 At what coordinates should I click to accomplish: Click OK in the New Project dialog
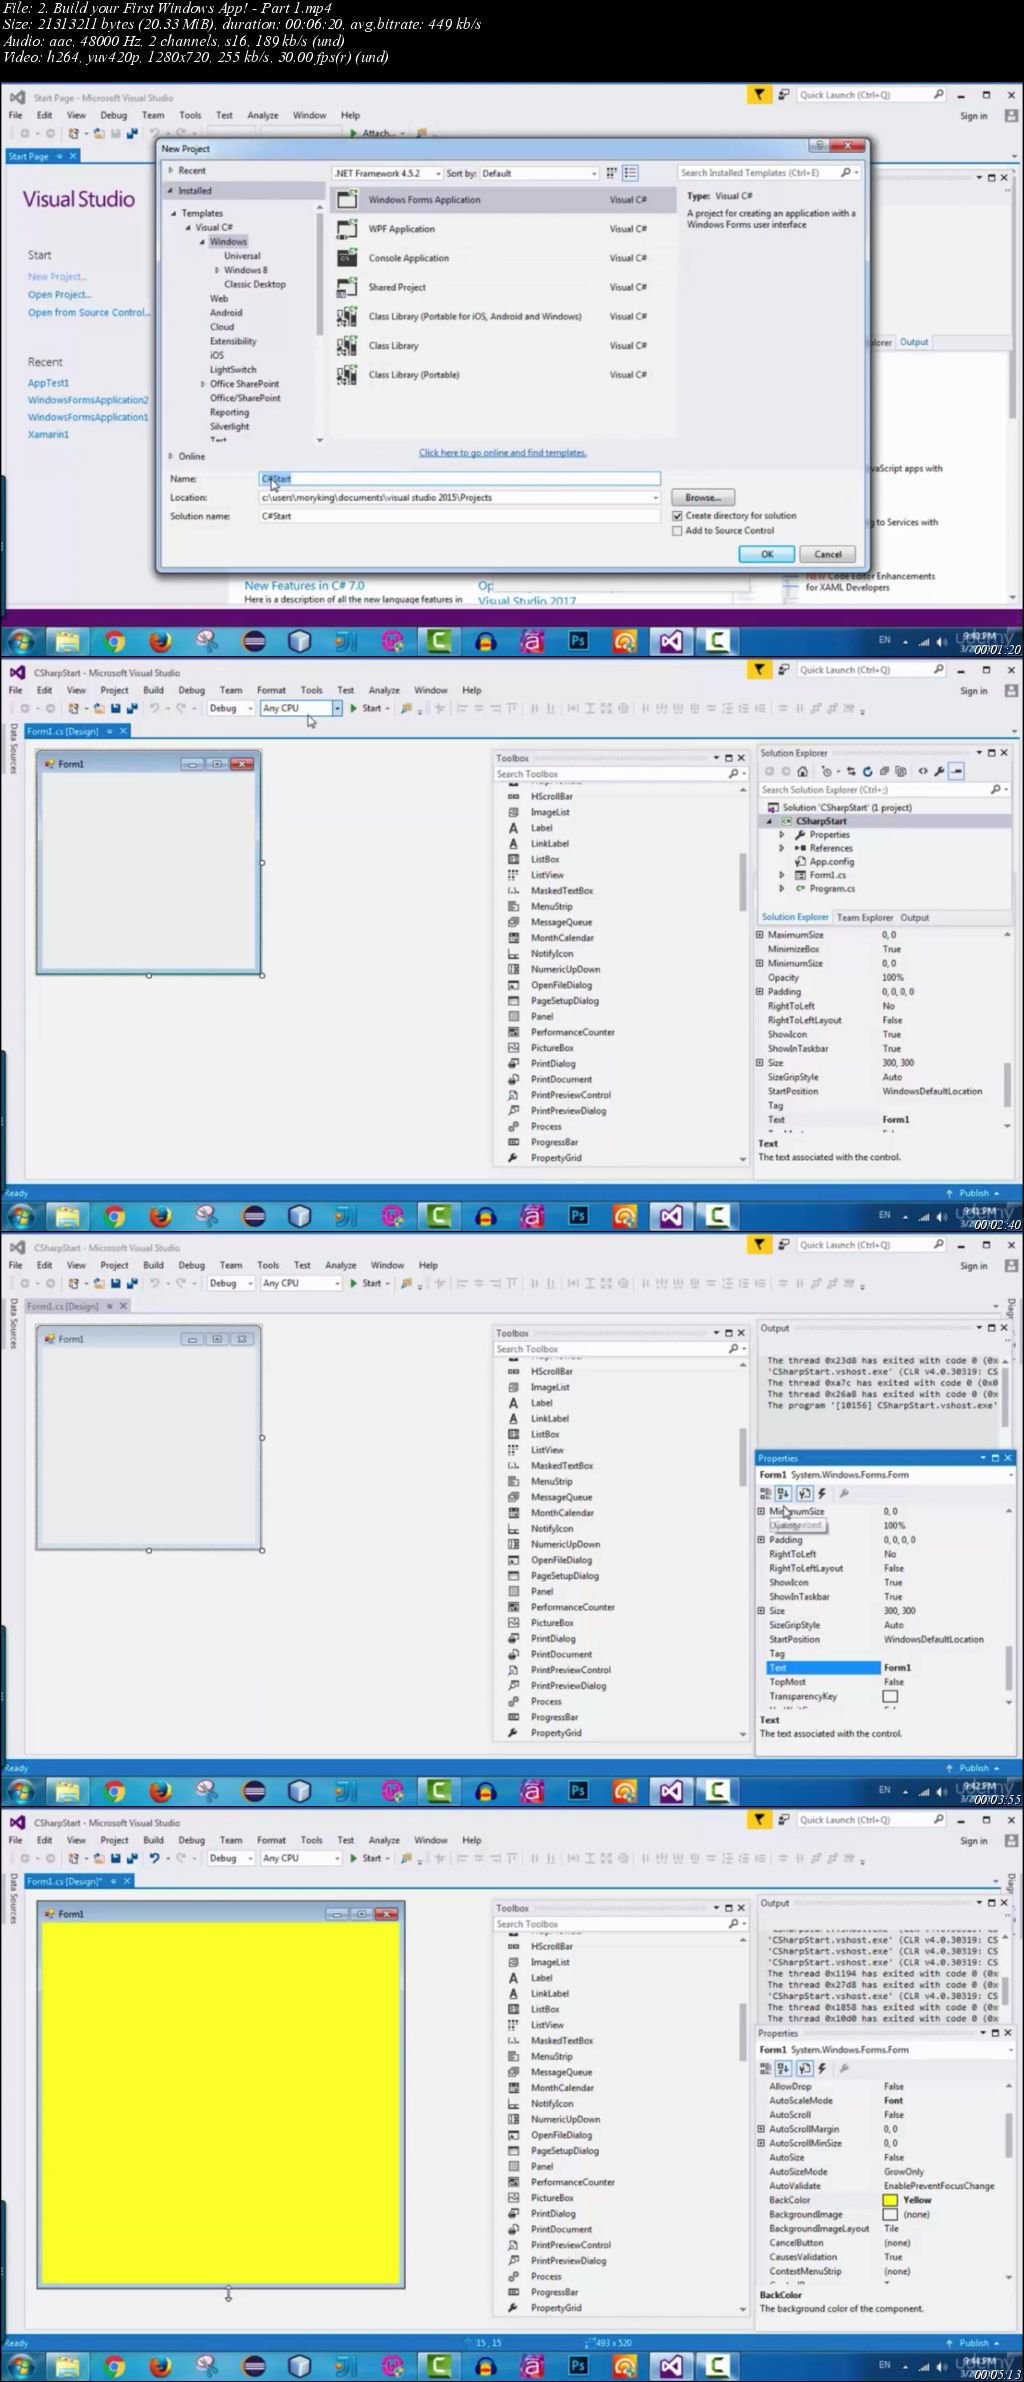(767, 554)
